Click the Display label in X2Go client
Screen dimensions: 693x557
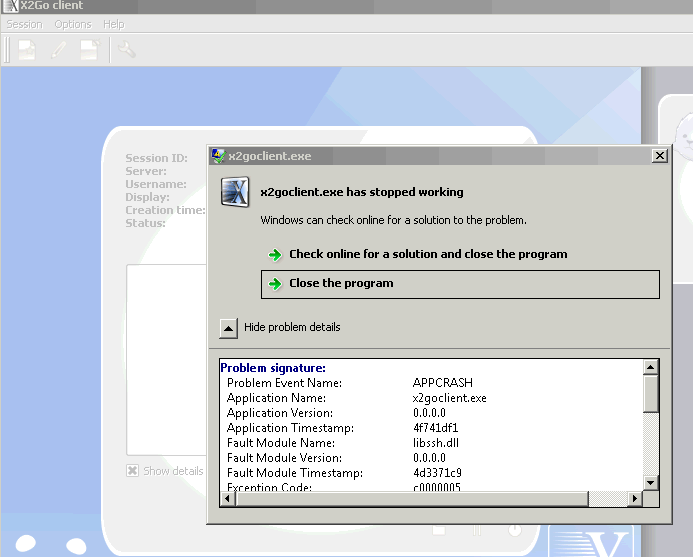(147, 197)
